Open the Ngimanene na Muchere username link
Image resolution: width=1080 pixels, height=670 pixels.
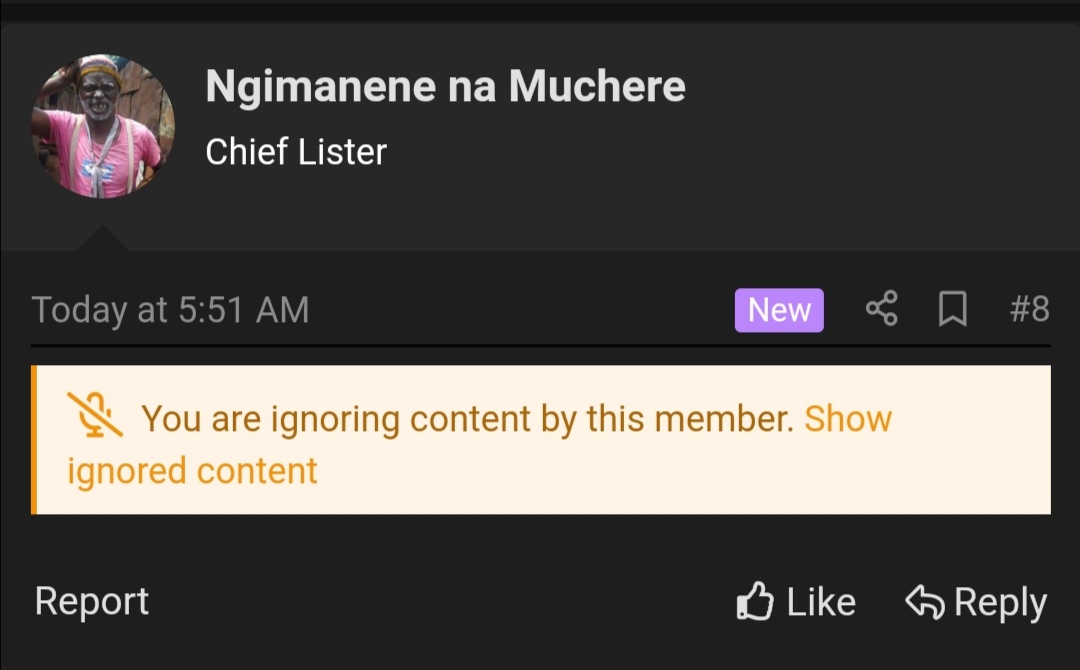click(x=445, y=86)
